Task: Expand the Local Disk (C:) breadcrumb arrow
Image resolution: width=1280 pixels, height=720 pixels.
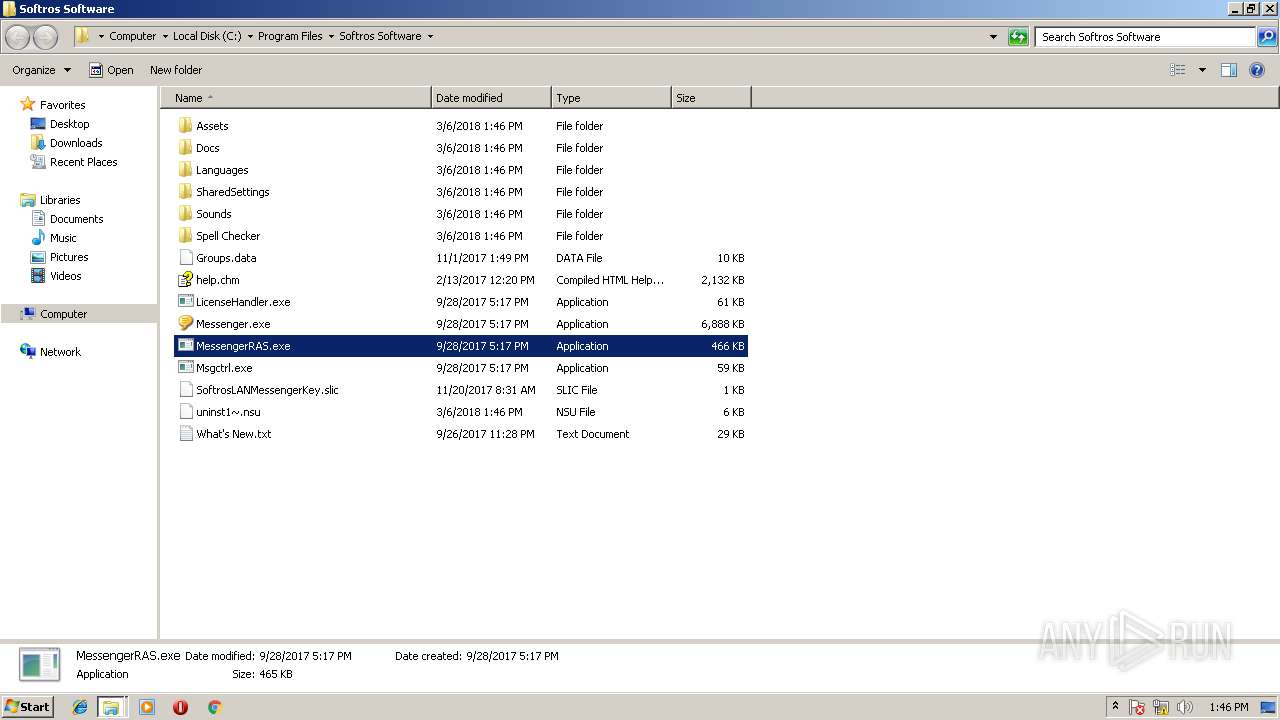Action: tap(250, 37)
